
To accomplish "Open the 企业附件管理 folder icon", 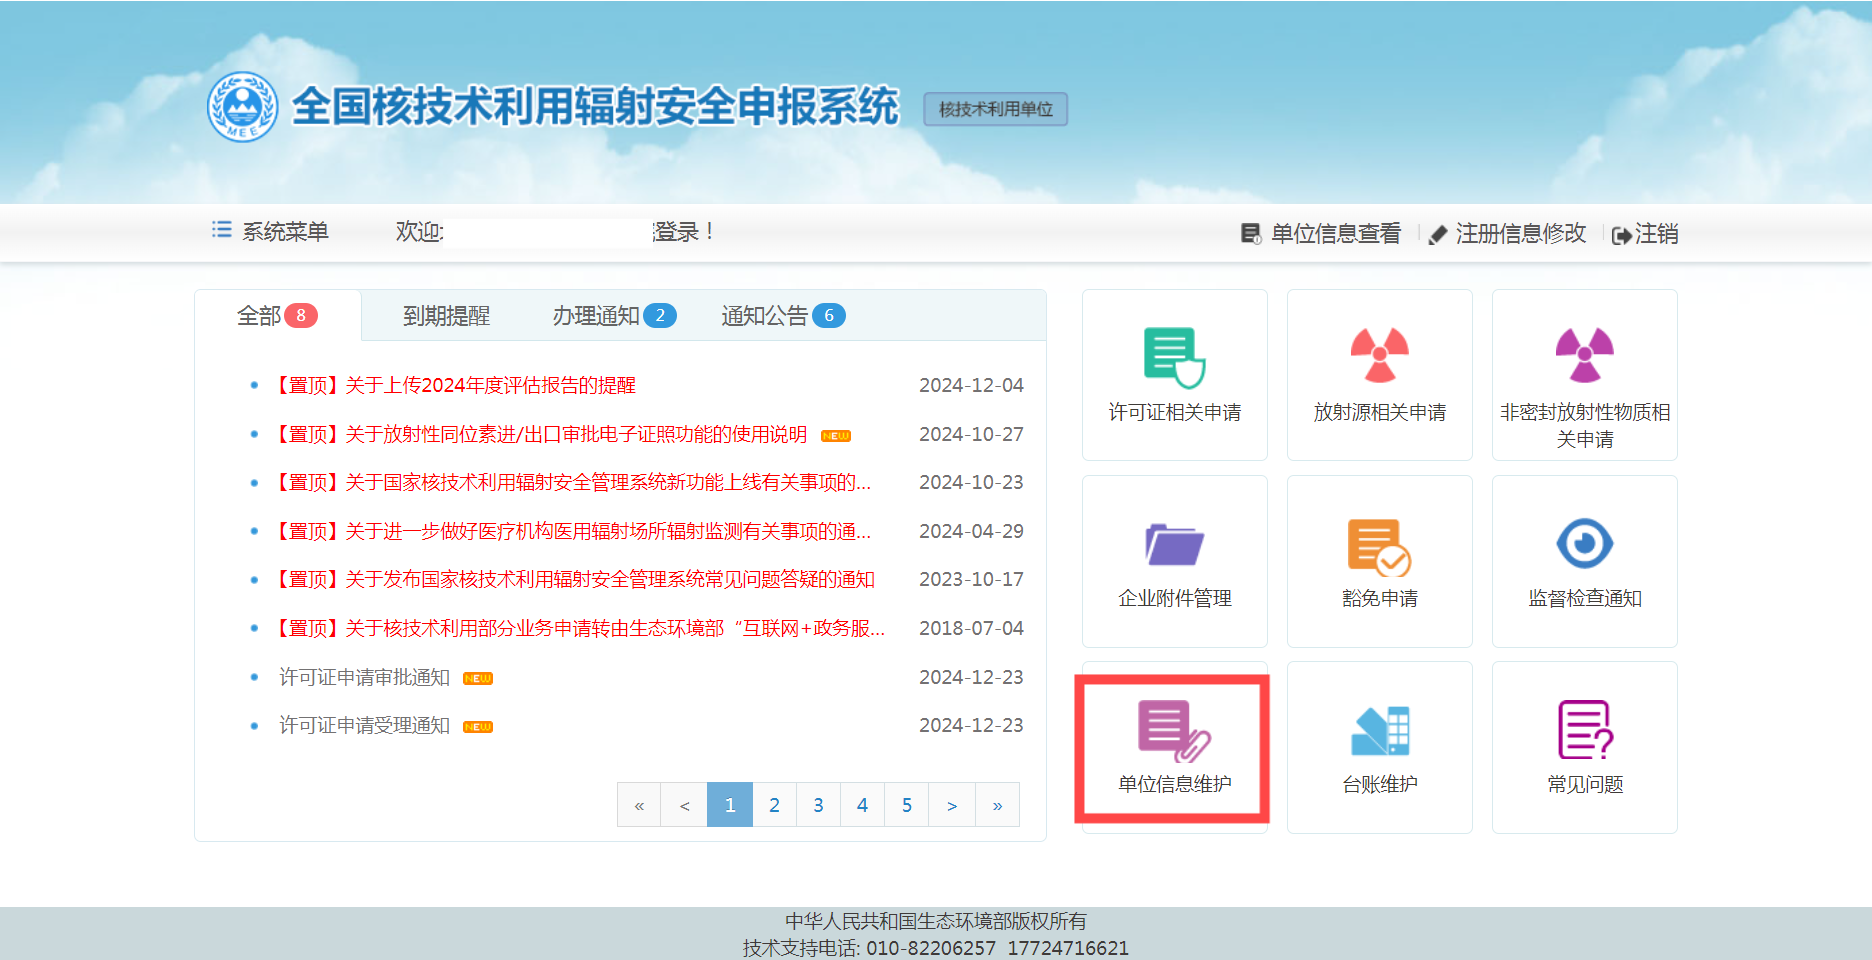I will (x=1174, y=546).
